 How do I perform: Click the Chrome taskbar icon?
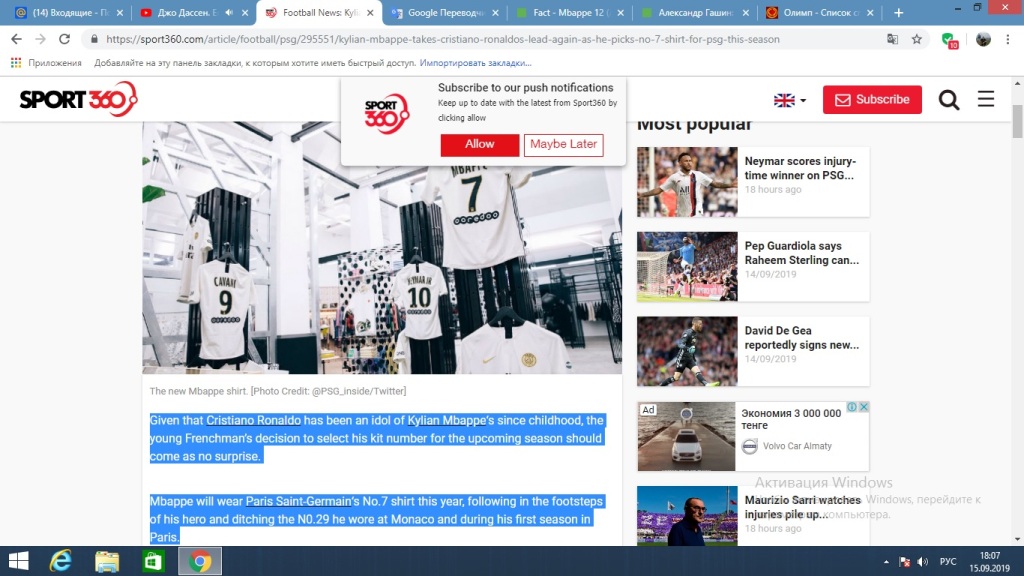[200, 561]
